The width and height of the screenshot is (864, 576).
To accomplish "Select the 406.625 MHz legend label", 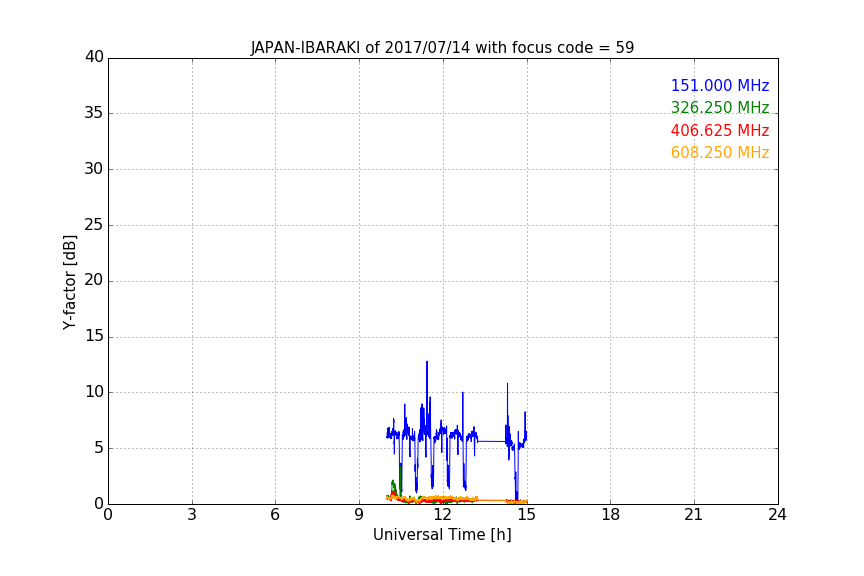I will click(x=720, y=131).
